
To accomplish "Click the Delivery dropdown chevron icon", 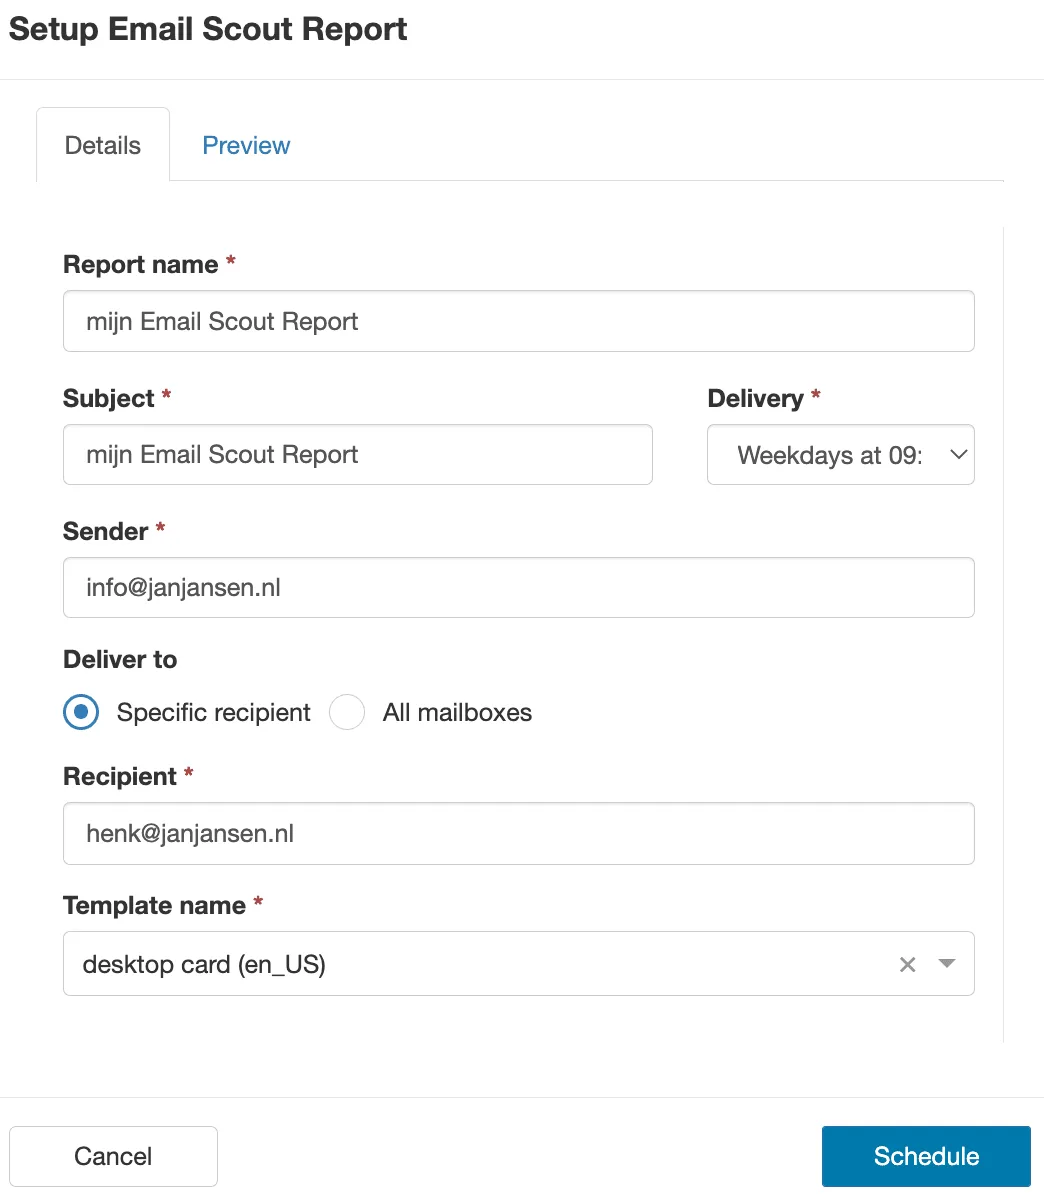I will pyautogui.click(x=957, y=455).
